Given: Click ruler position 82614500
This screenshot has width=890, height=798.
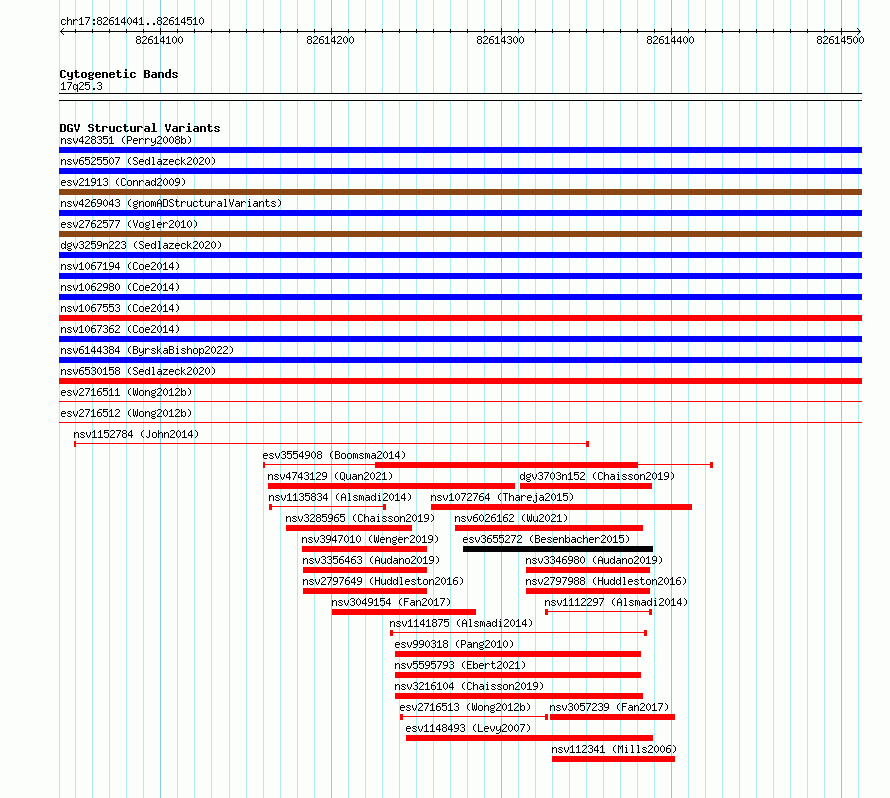Looking at the screenshot, I should pos(840,40).
